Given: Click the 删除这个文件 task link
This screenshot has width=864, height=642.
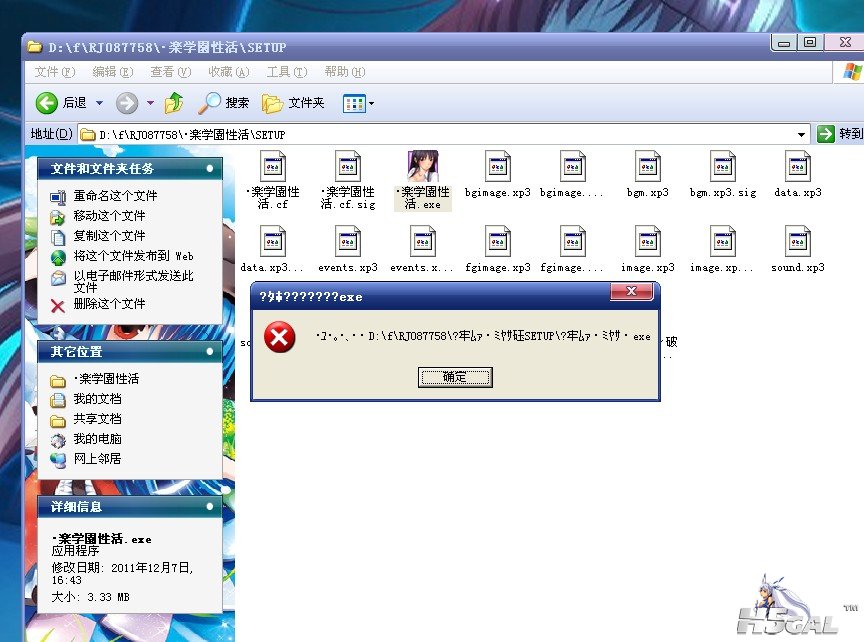Looking at the screenshot, I should coord(109,304).
